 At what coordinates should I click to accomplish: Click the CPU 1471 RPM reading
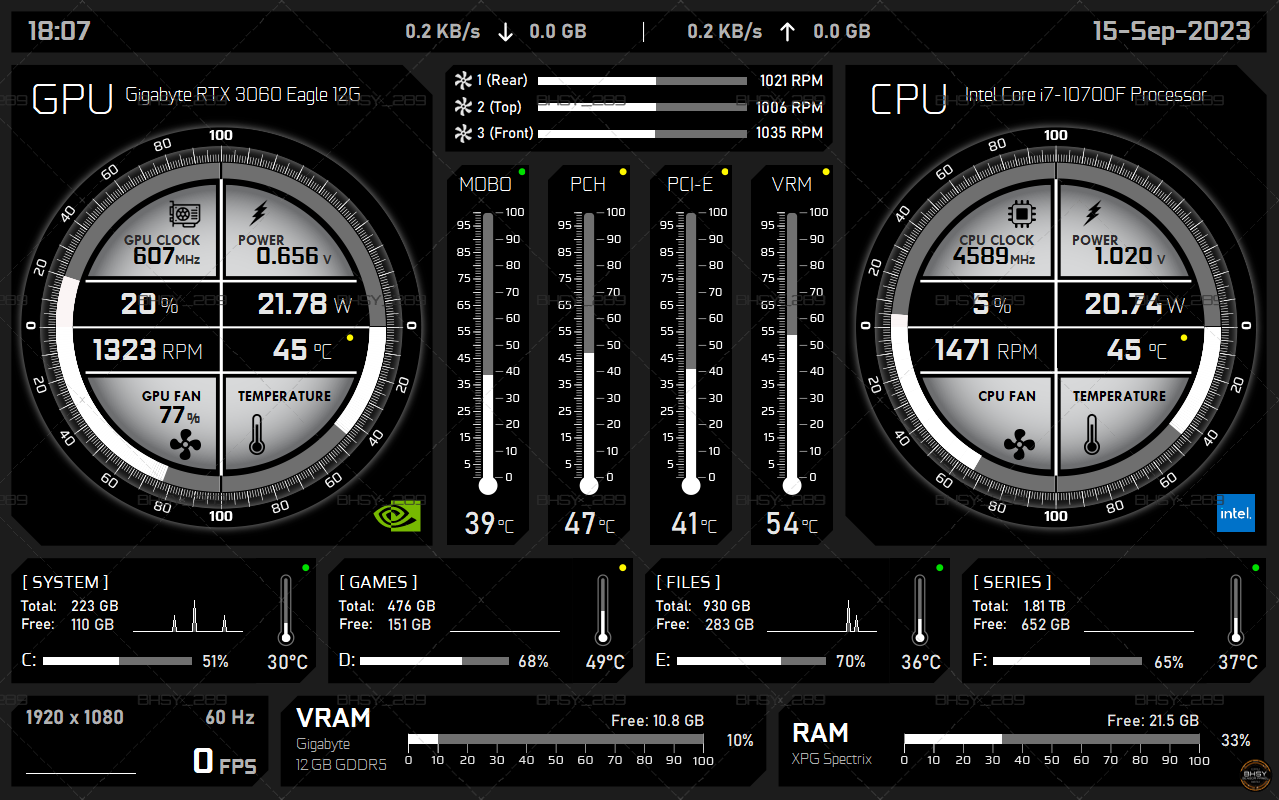point(986,351)
